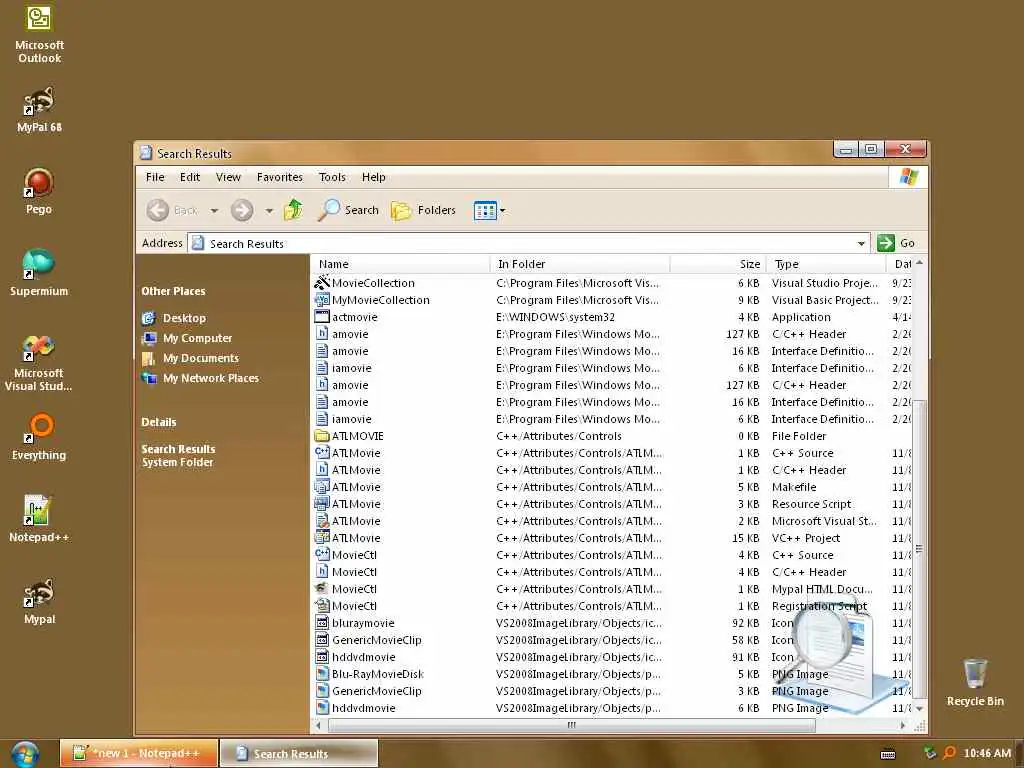The height and width of the screenshot is (768, 1024).
Task: Click scroll right arrow of file list
Action: (x=903, y=725)
